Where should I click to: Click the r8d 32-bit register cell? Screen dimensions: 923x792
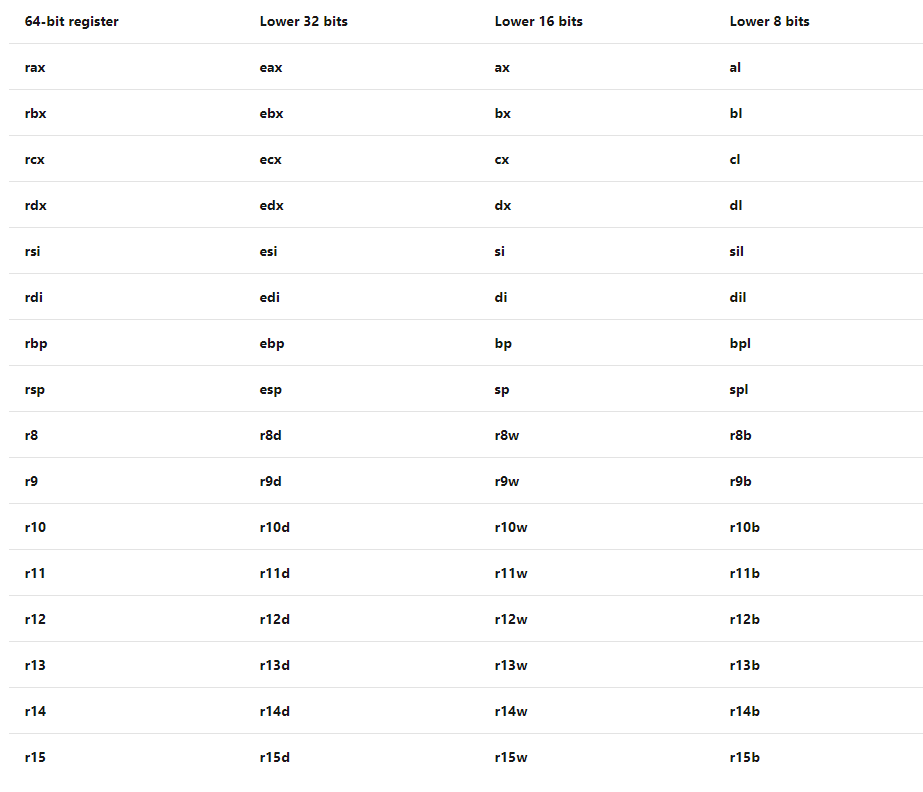point(271,435)
